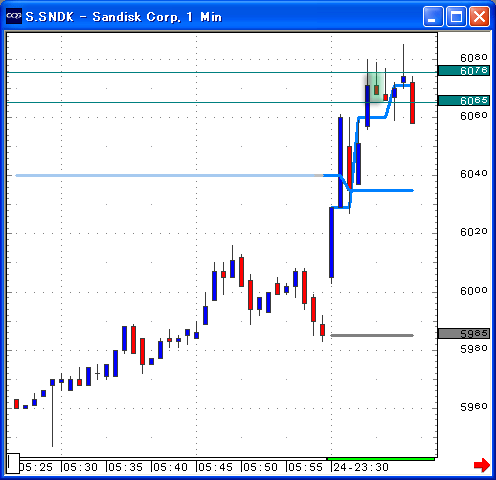The image size is (496, 480).
Task: Click the 6000 price scale label
Action: click(x=474, y=291)
